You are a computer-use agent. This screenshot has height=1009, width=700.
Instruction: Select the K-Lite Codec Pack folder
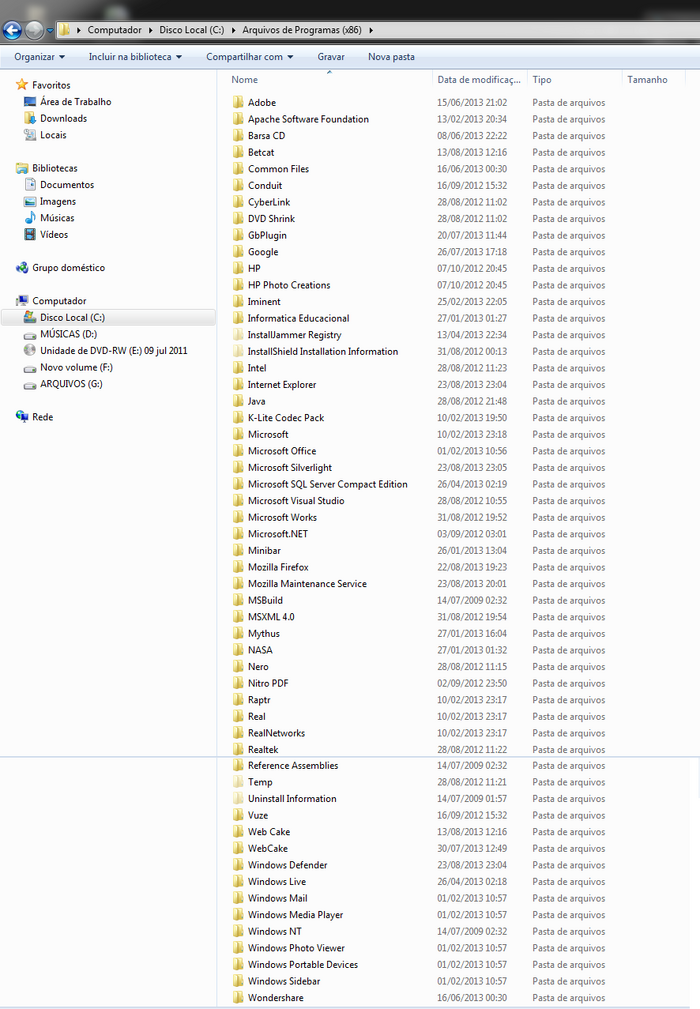(x=286, y=418)
